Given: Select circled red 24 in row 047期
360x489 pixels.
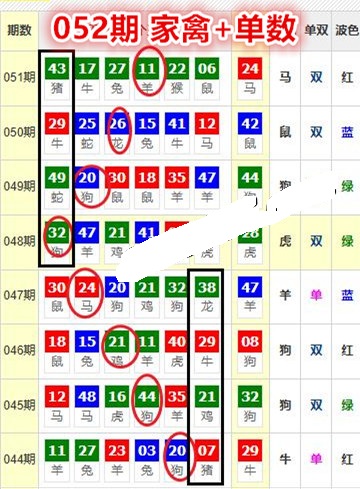Looking at the screenshot, I should point(87,287).
